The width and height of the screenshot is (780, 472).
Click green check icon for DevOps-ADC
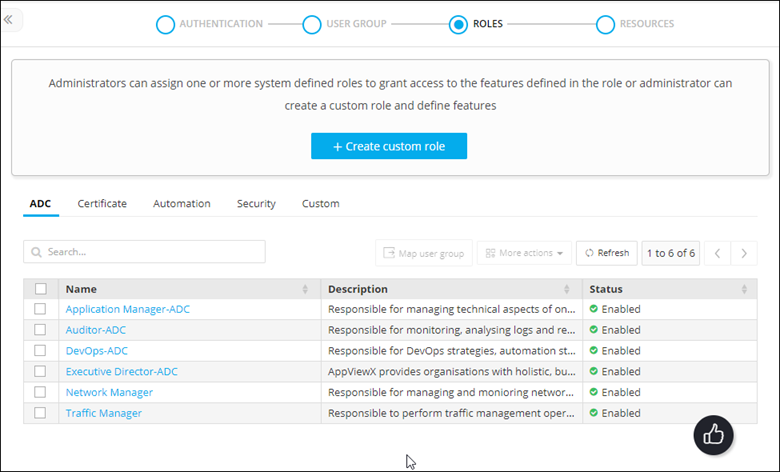click(x=593, y=350)
